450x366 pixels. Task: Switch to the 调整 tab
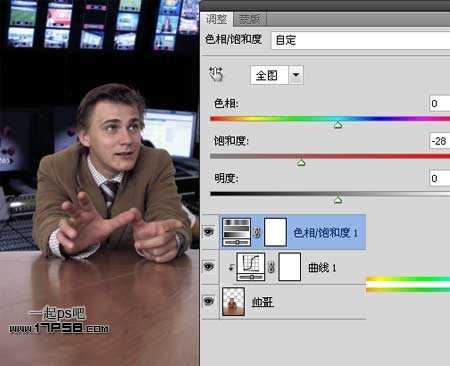(x=217, y=19)
